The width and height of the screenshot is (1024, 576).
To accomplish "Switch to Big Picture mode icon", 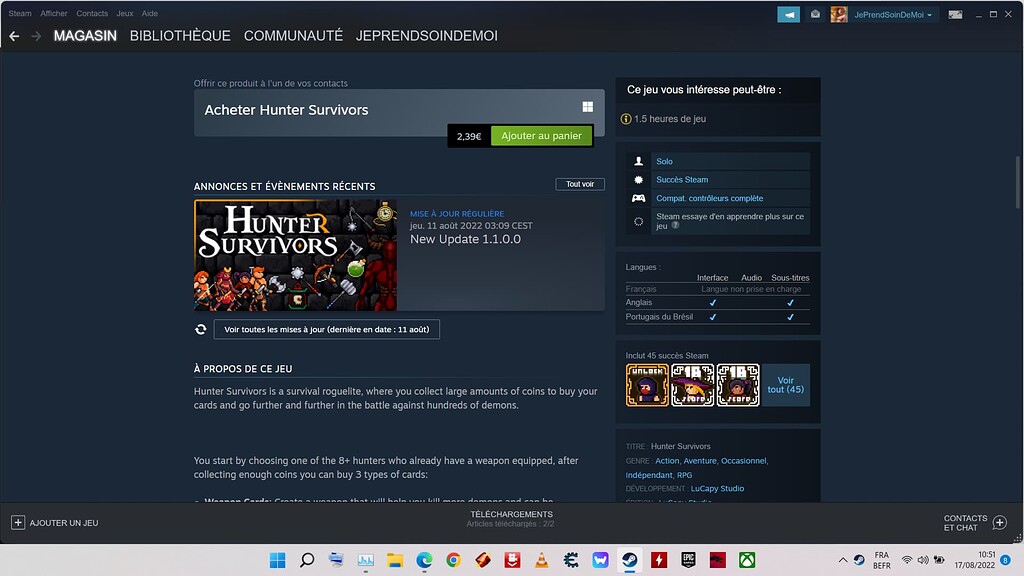I will pos(955,14).
